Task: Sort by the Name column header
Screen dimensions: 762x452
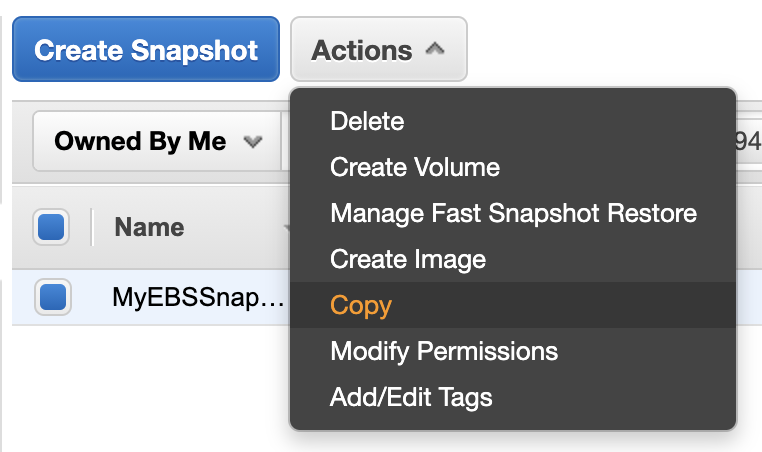Action: pyautogui.click(x=149, y=227)
